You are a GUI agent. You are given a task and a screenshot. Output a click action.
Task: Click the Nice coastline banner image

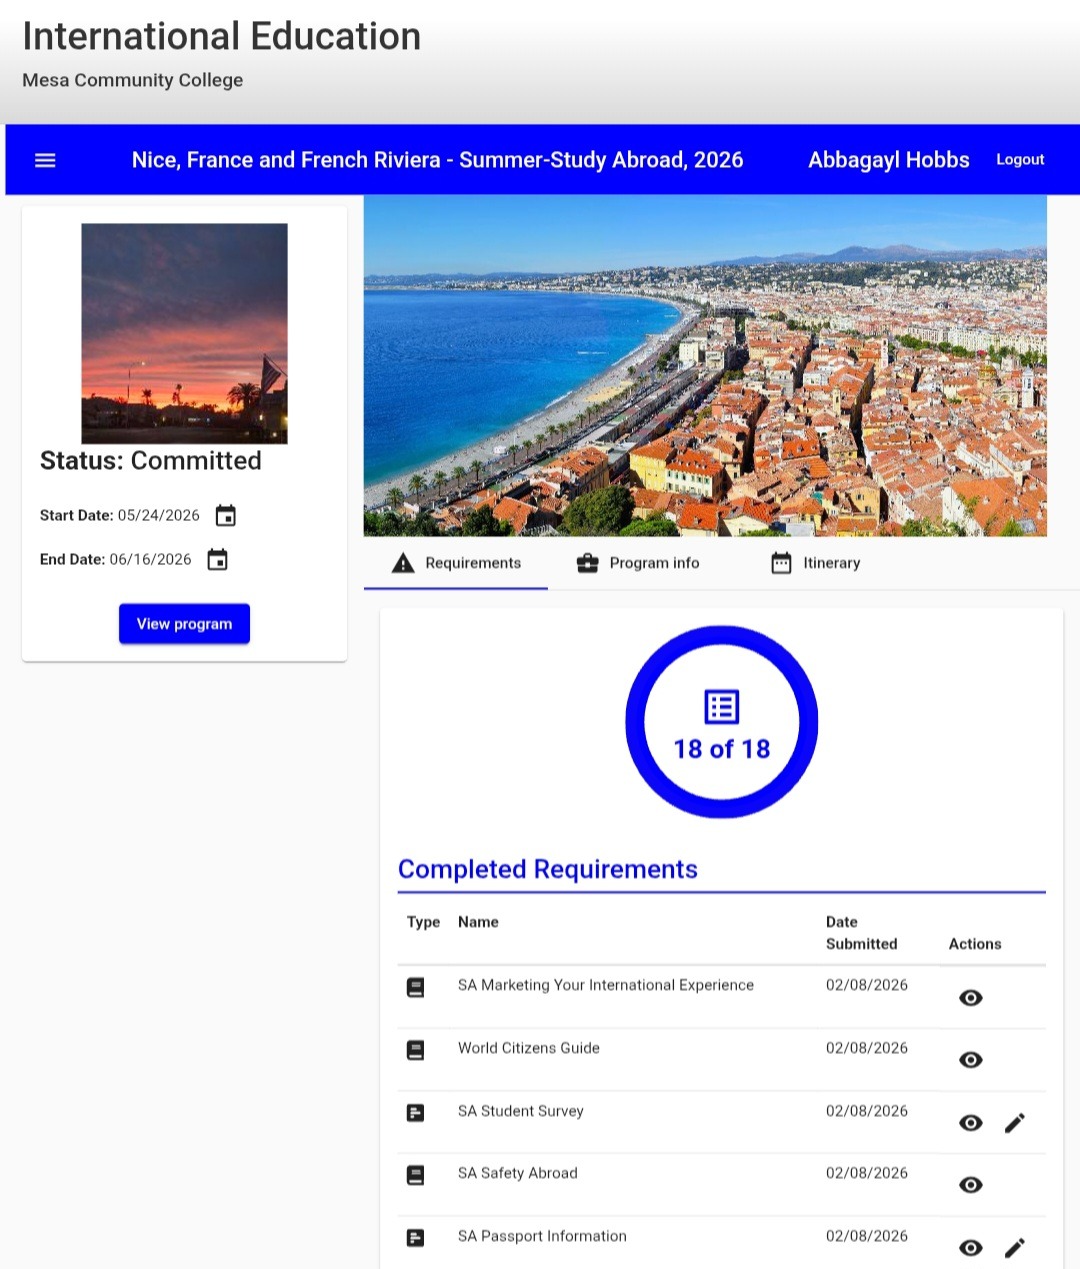704,366
